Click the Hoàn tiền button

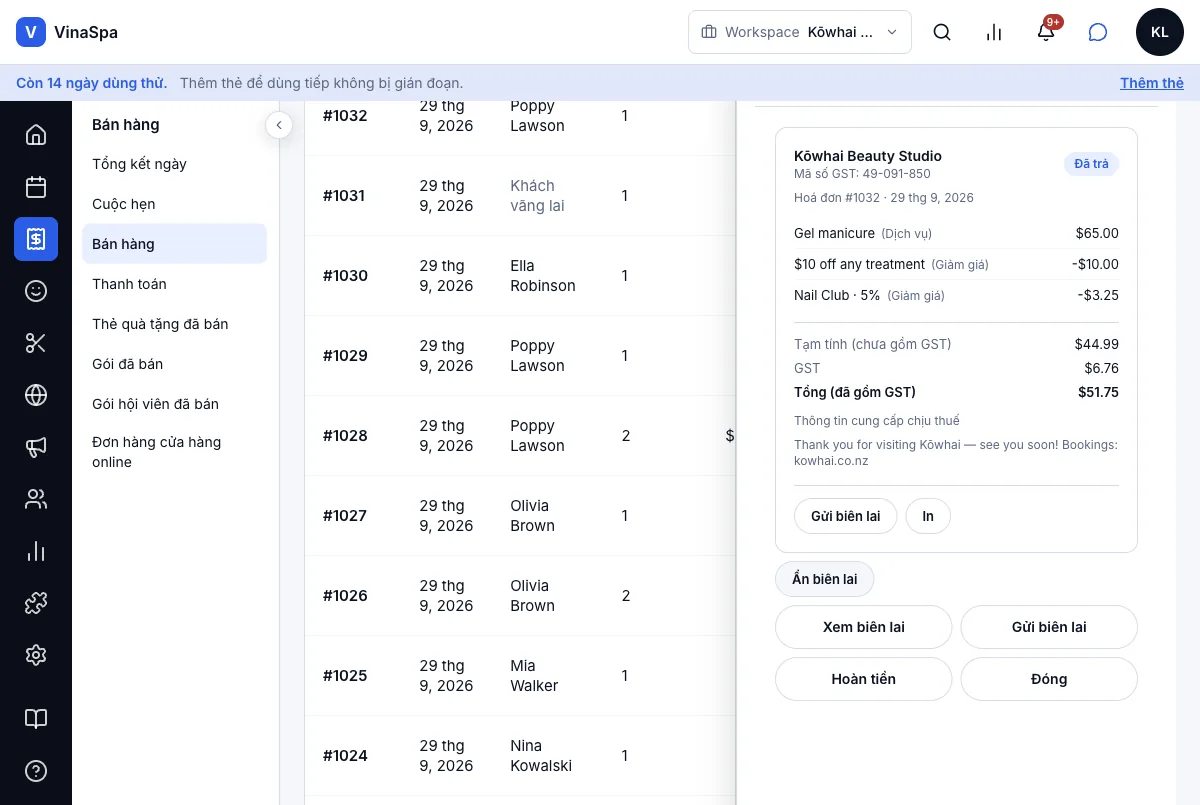(x=864, y=679)
